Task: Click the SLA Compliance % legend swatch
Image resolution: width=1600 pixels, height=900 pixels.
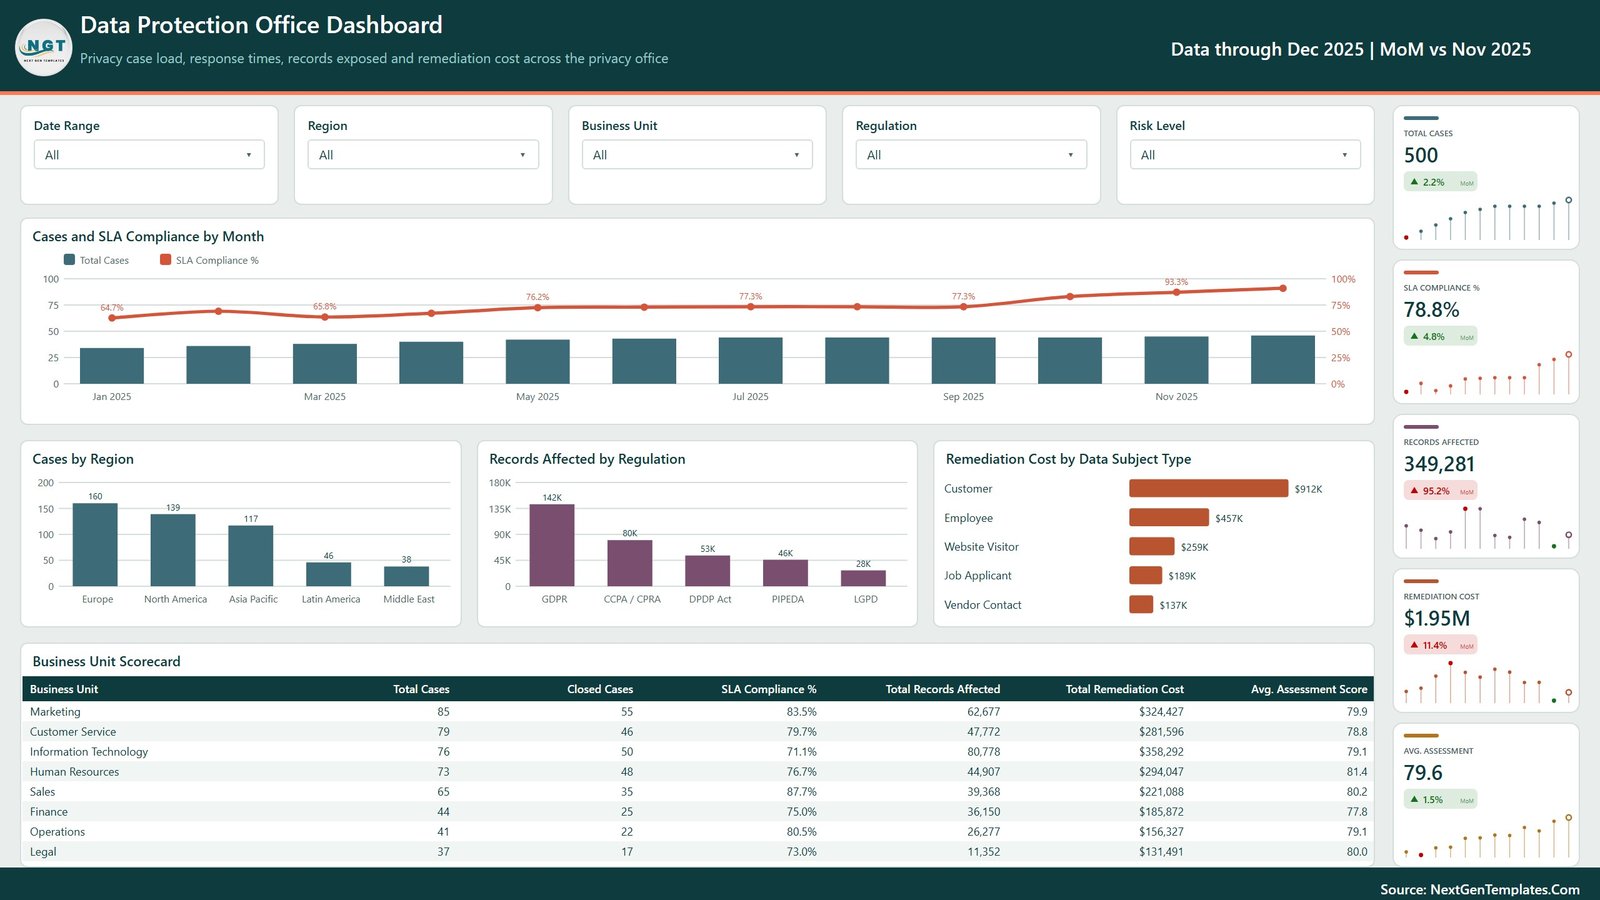Action: (x=165, y=260)
